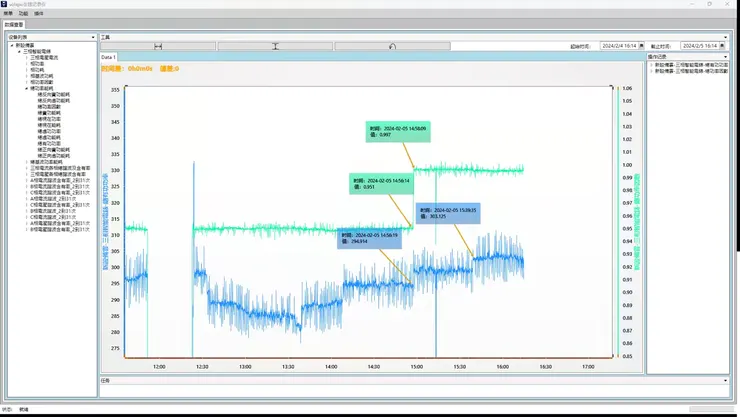Select 總實功能耗 in device tree
Image resolution: width=740 pixels, height=417 pixels.
(x=49, y=113)
